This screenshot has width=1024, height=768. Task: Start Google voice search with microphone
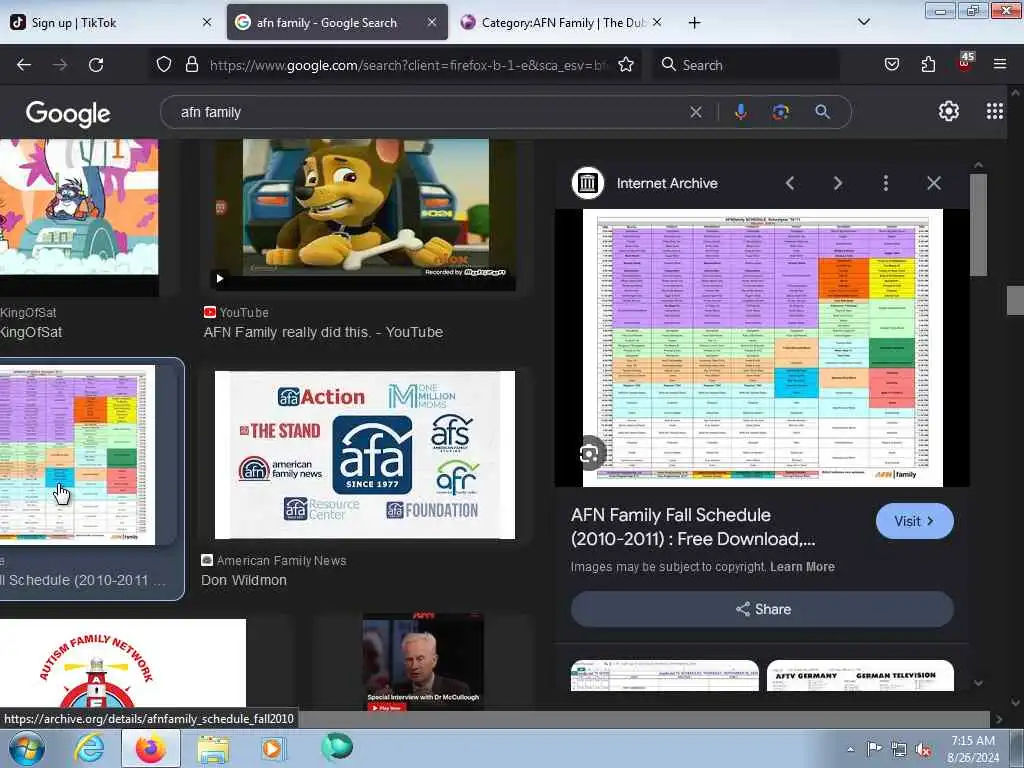(x=741, y=112)
